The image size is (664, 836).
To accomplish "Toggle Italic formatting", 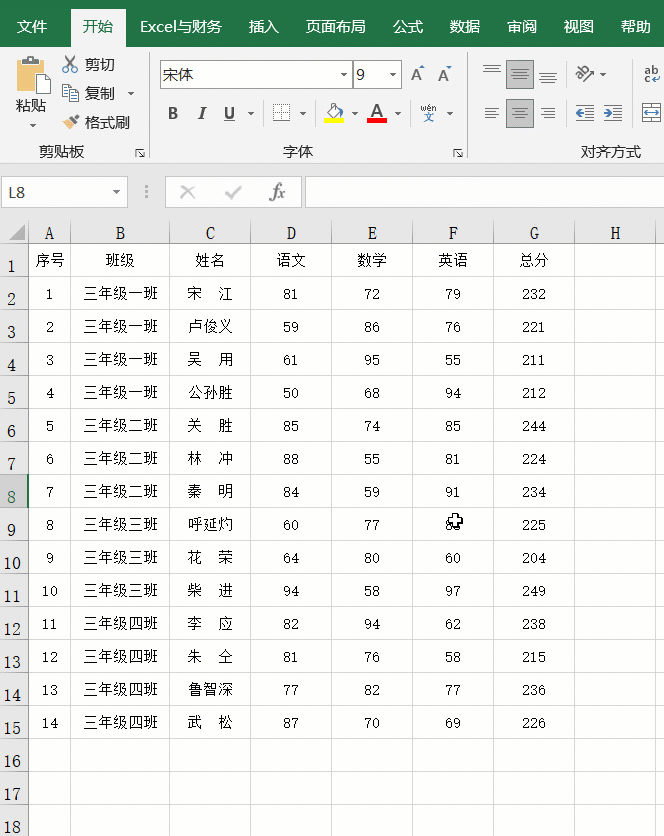I will (202, 113).
